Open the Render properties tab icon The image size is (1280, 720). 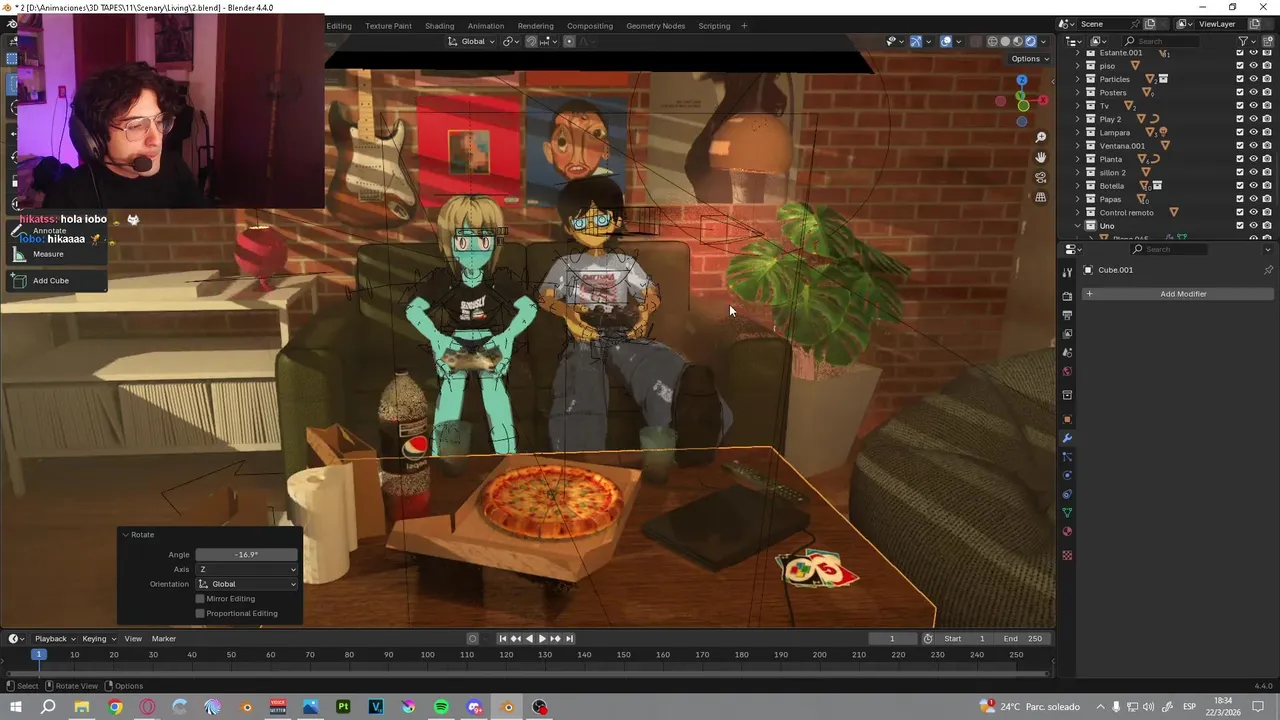pyautogui.click(x=1067, y=297)
